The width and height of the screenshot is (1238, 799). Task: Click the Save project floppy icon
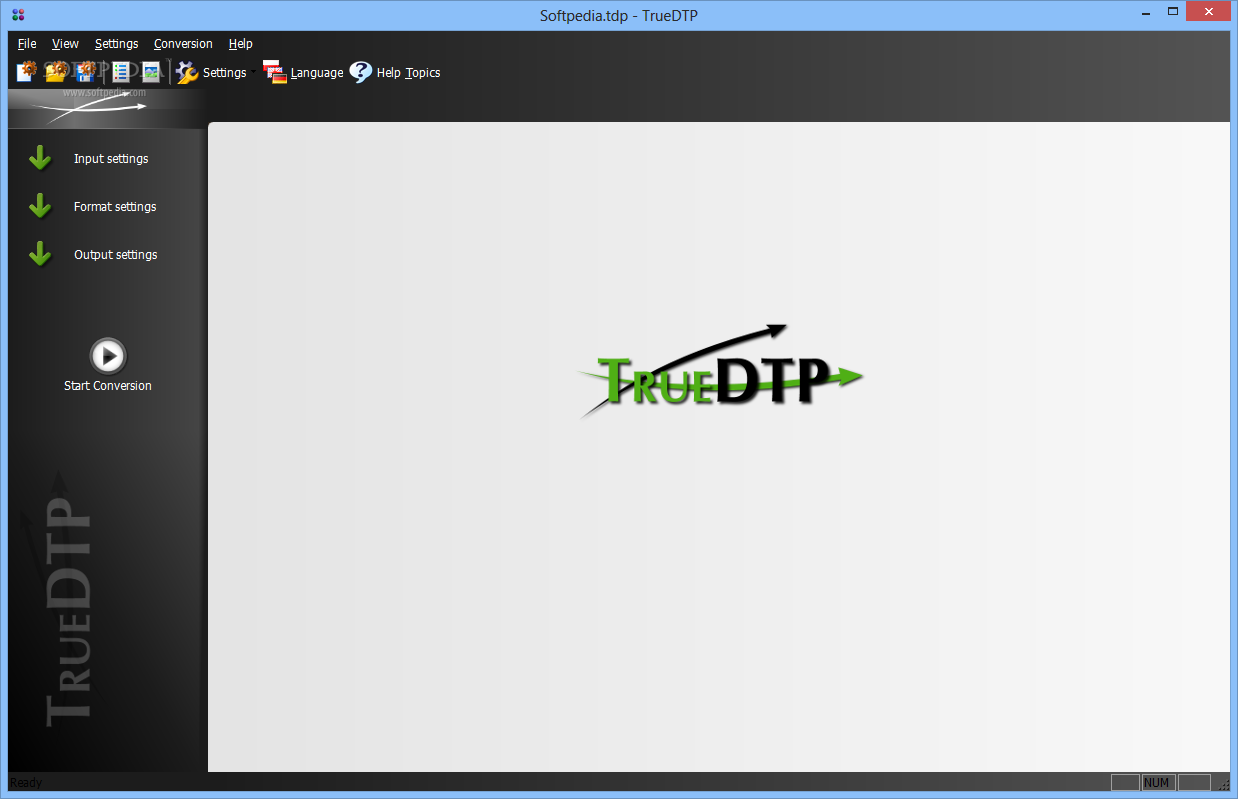[86, 72]
